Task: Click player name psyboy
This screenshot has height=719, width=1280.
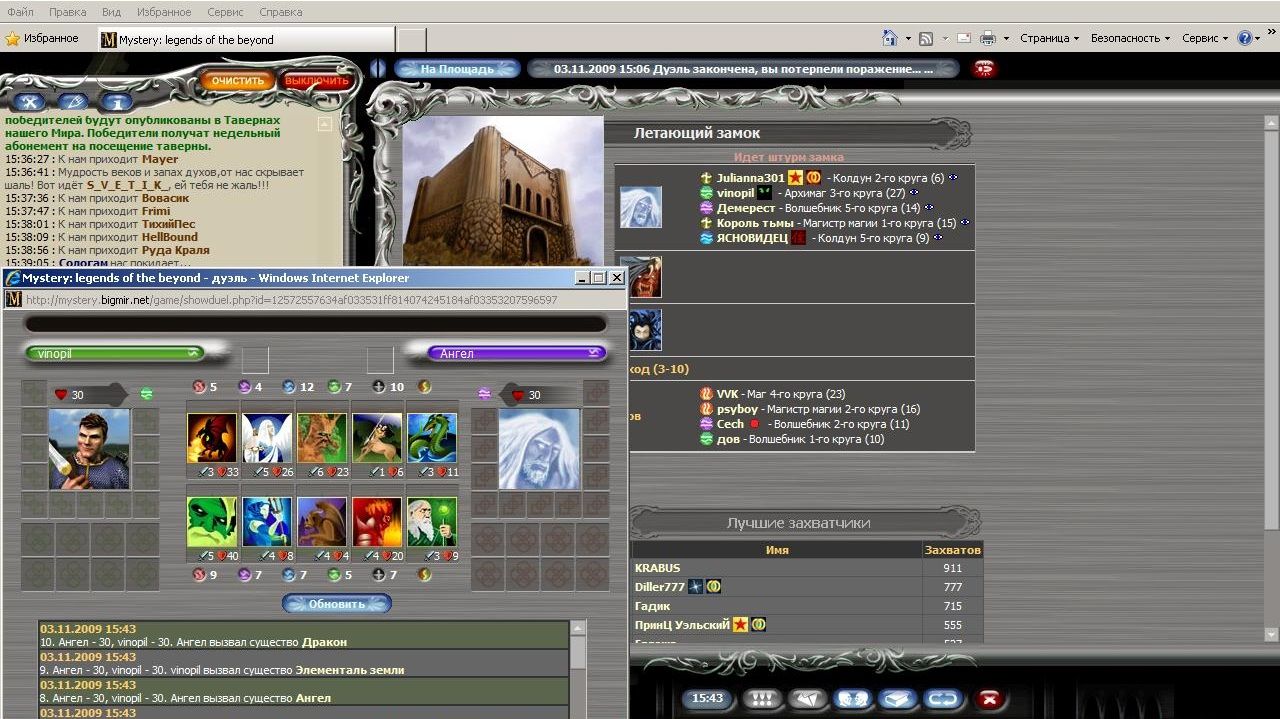Action: (x=737, y=409)
